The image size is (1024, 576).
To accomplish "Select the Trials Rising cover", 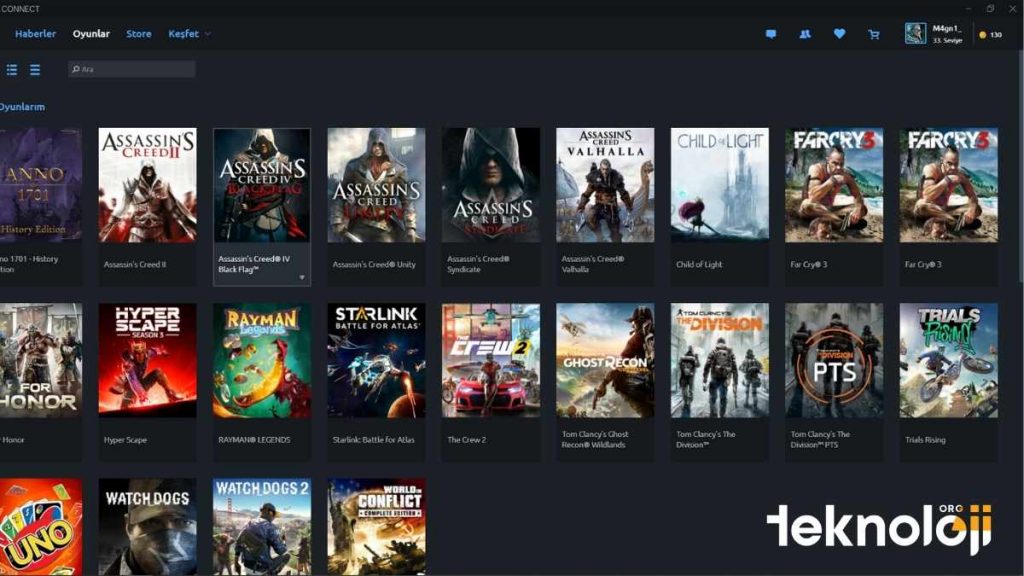I will [948, 360].
